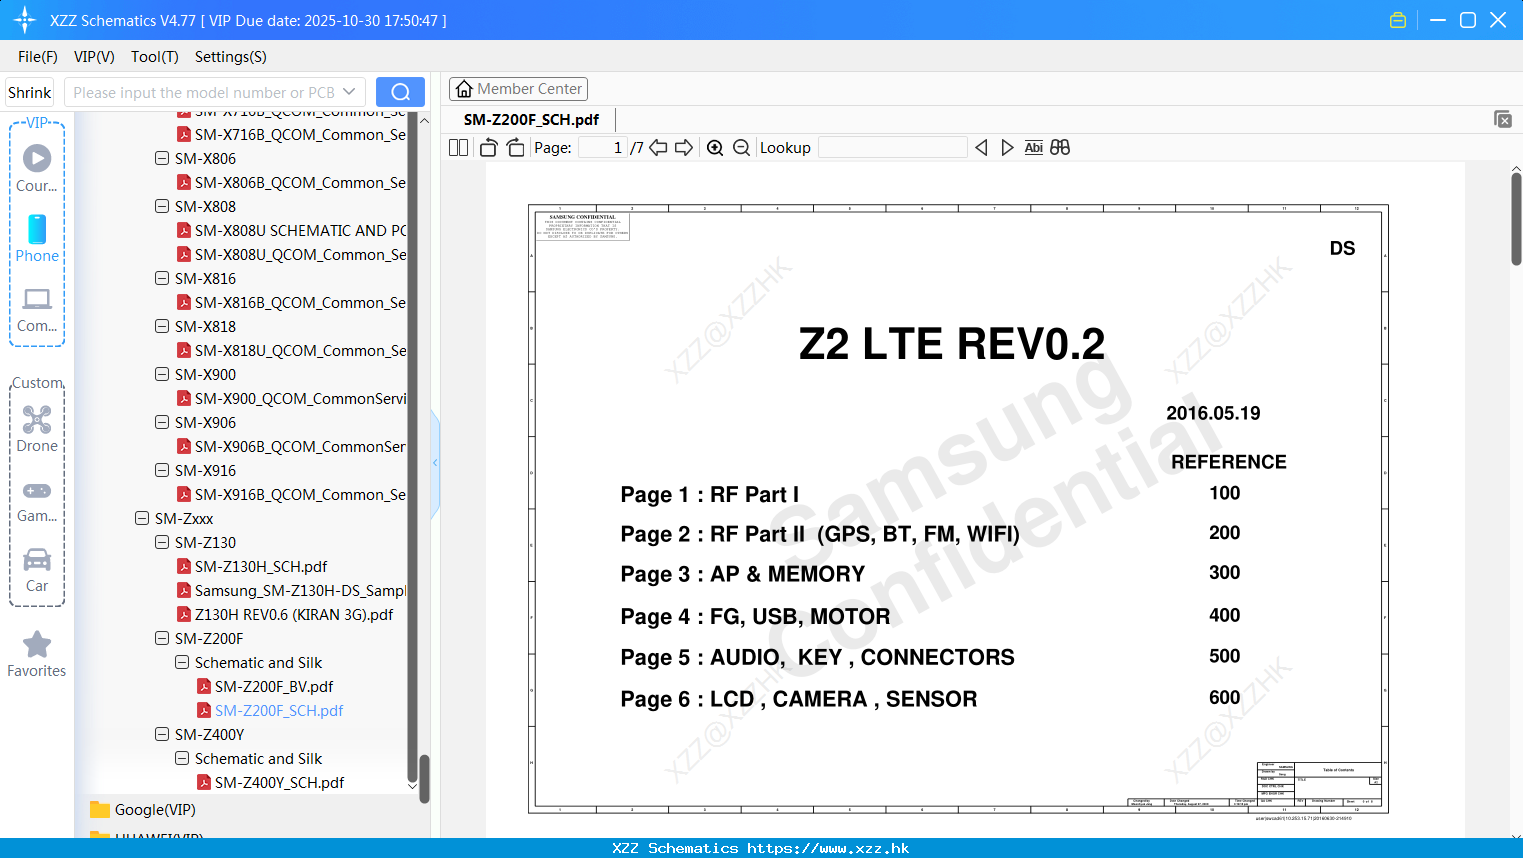Collapse the SM-X916 node
Screen dimensions: 1523x858
tap(162, 470)
